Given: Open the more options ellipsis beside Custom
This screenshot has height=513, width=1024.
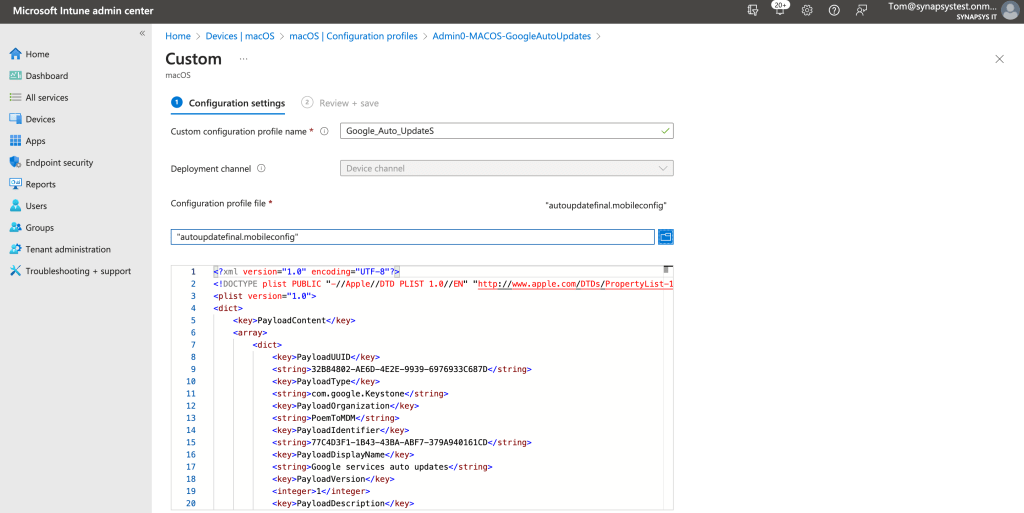Looking at the screenshot, I should coord(243,59).
